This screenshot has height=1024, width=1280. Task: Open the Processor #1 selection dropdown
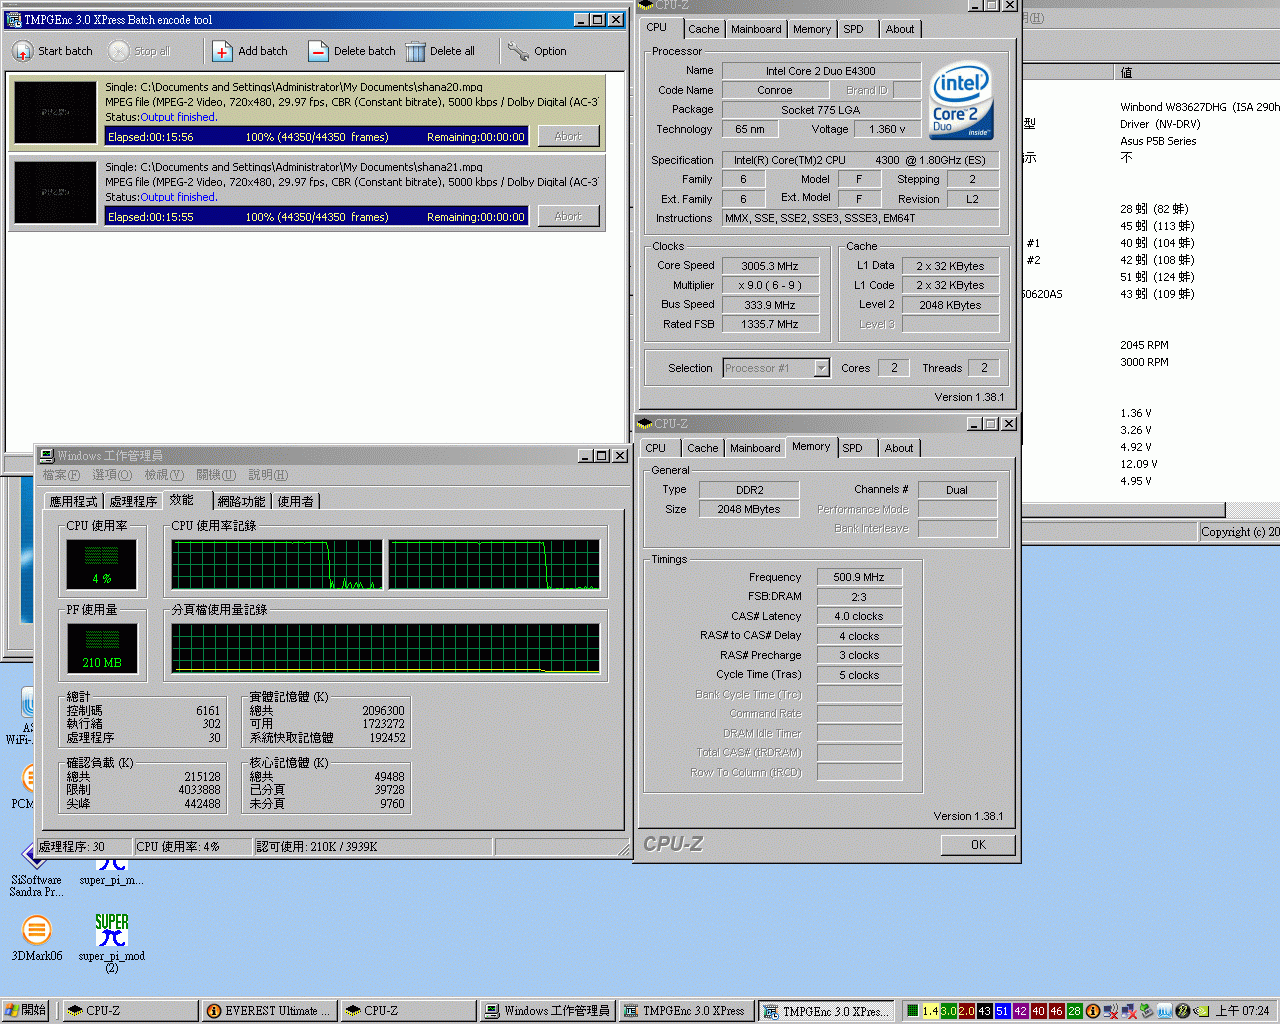[x=821, y=368]
